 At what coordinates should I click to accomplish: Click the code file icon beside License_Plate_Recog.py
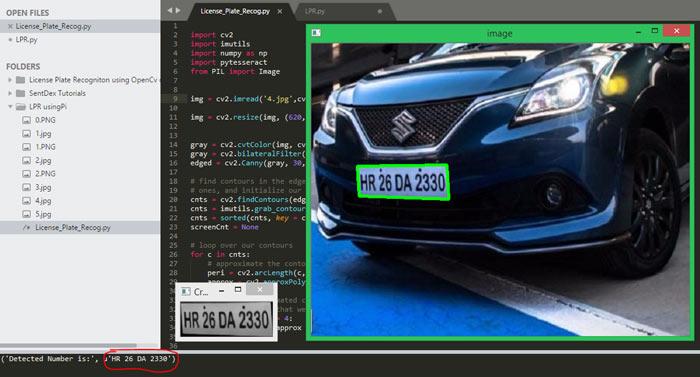tap(27, 227)
